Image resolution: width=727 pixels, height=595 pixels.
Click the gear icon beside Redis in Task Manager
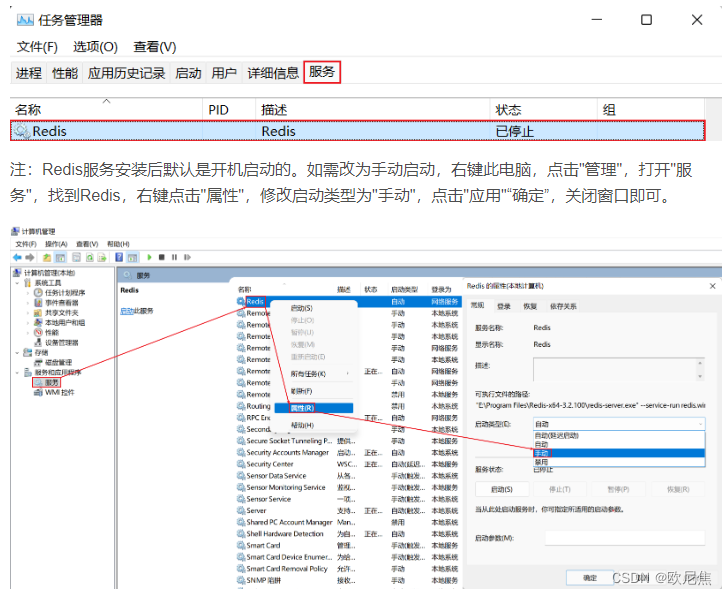(x=21, y=131)
